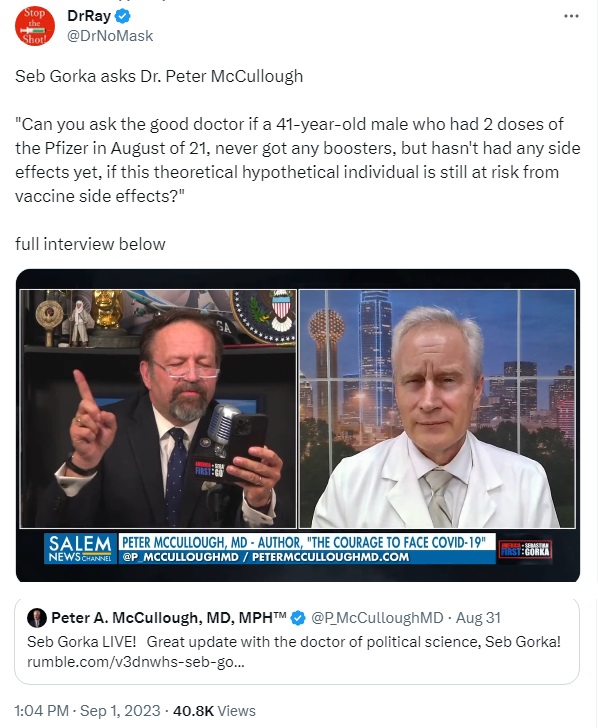Click the America First Gorka logo
Screen dimensions: 598x728
coord(525,549)
